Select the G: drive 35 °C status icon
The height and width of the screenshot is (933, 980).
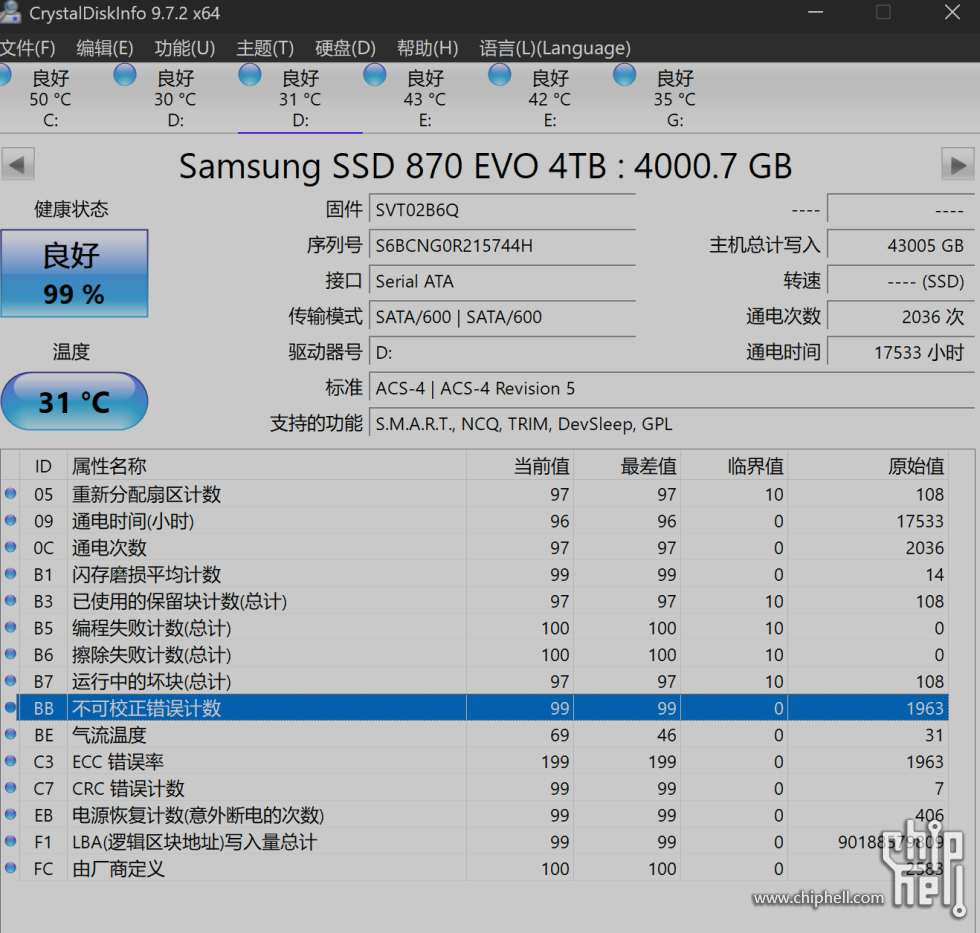625,75
